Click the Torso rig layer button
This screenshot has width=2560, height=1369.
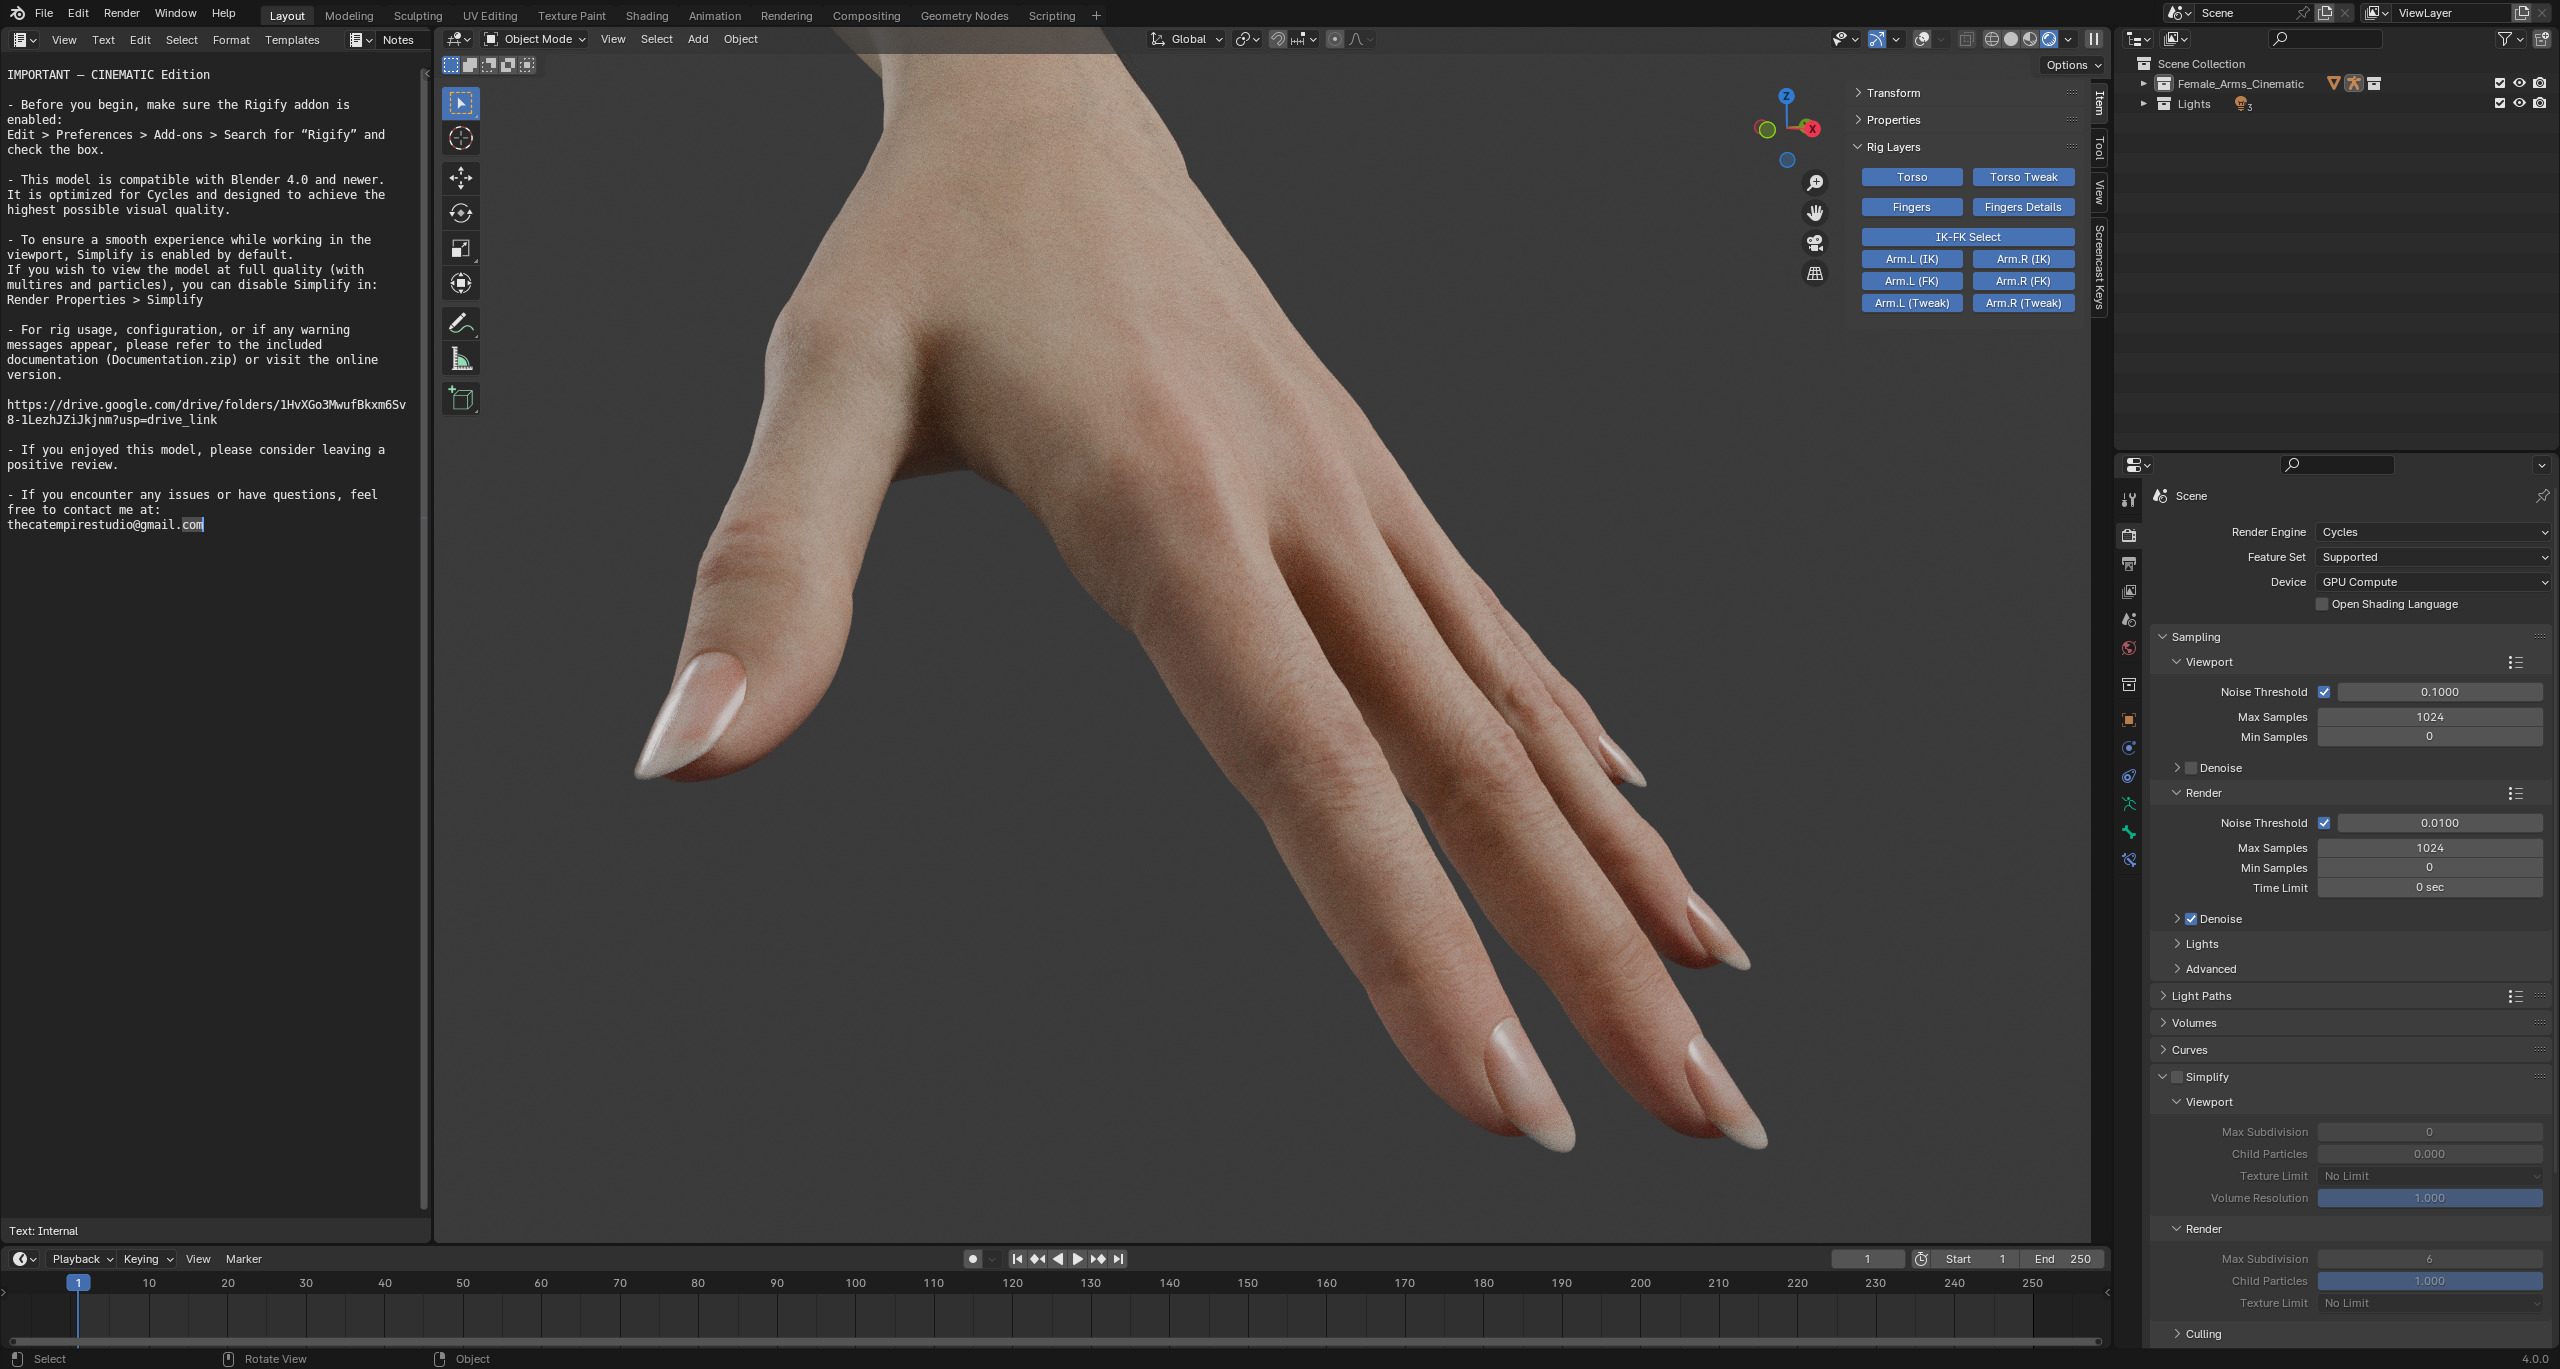(1912, 177)
